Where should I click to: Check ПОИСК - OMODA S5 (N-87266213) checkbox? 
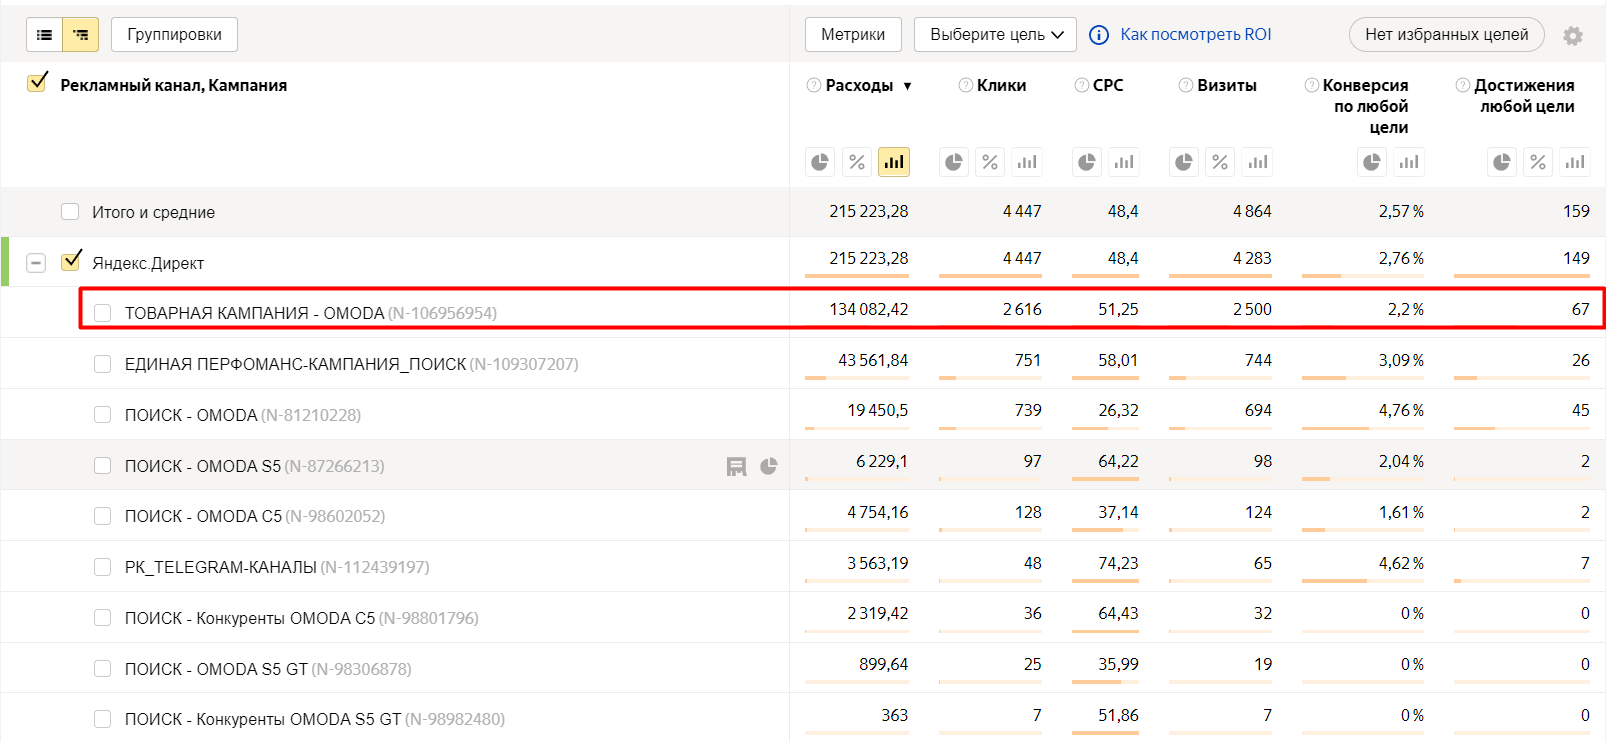[x=102, y=465]
